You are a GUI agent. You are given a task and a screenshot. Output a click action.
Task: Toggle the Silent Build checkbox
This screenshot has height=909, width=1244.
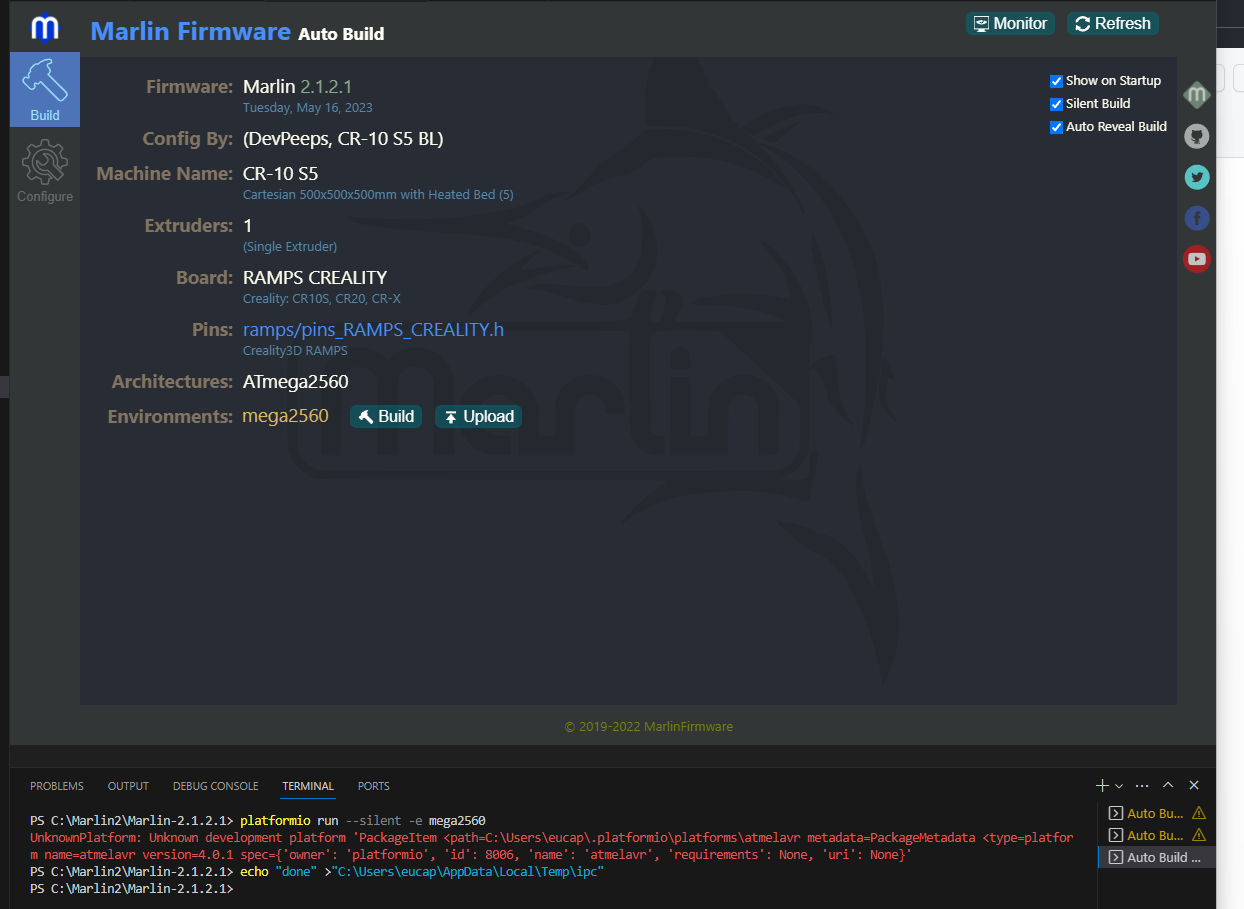pyautogui.click(x=1056, y=104)
